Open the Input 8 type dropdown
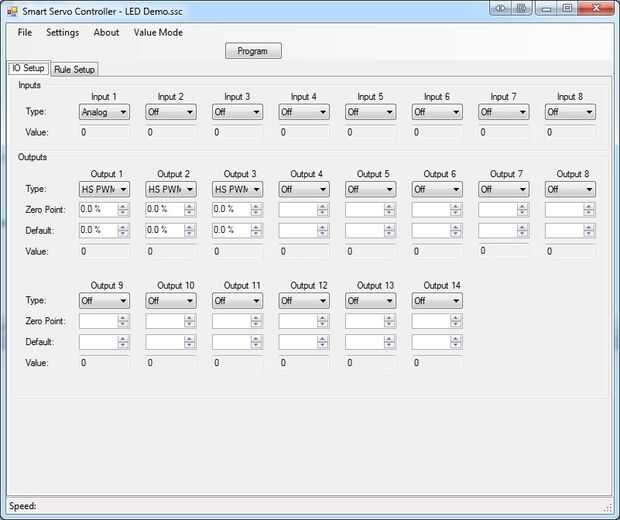This screenshot has height=520, width=620. pos(570,112)
